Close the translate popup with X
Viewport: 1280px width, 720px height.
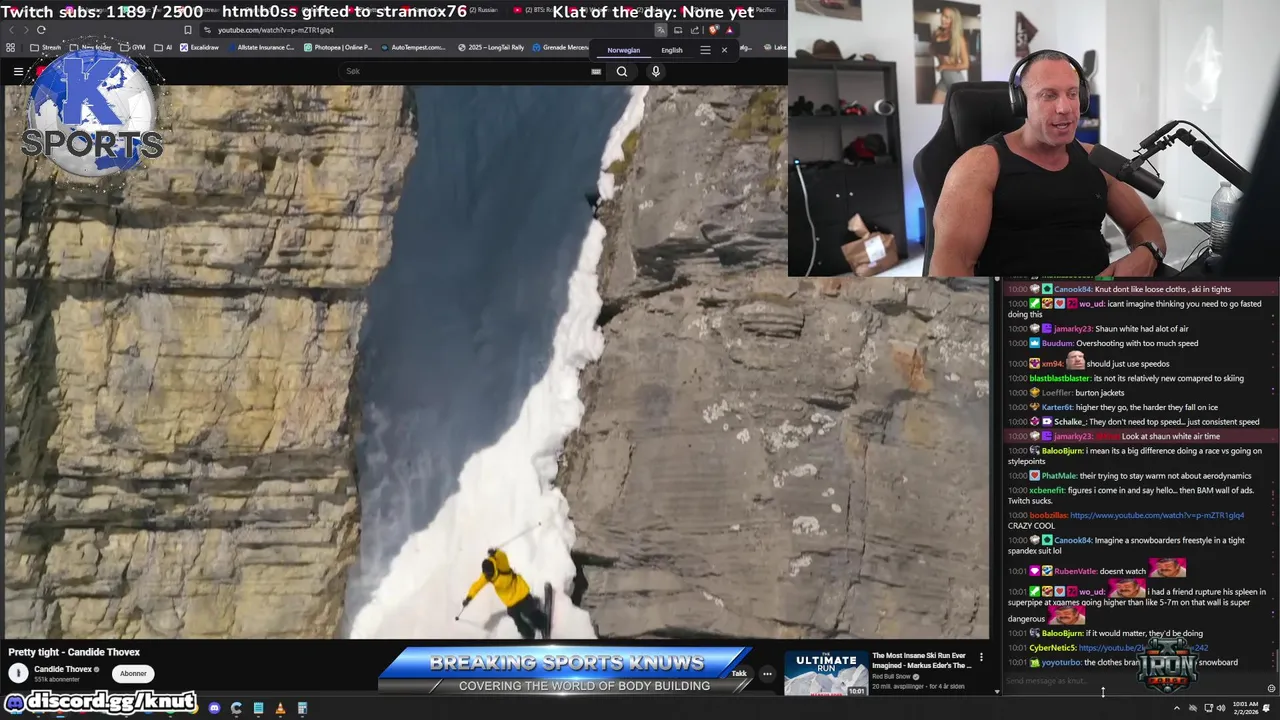click(x=724, y=50)
